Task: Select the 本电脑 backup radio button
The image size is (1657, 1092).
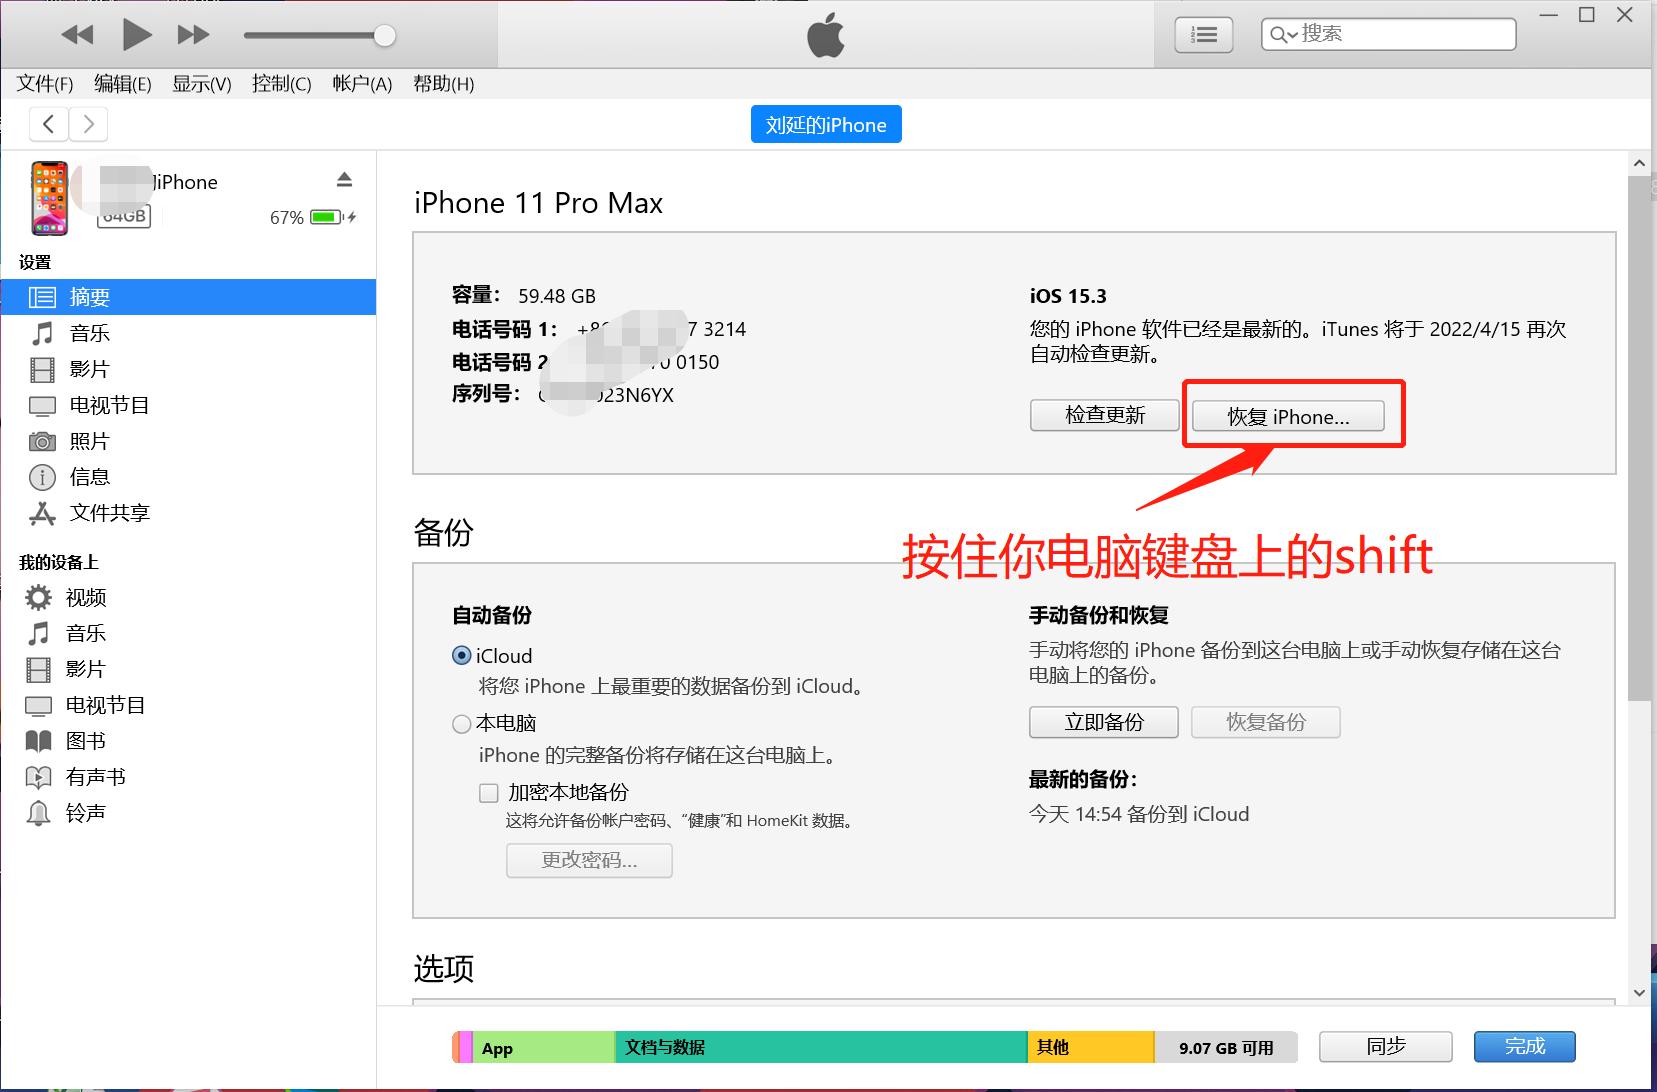Action: tap(462, 723)
